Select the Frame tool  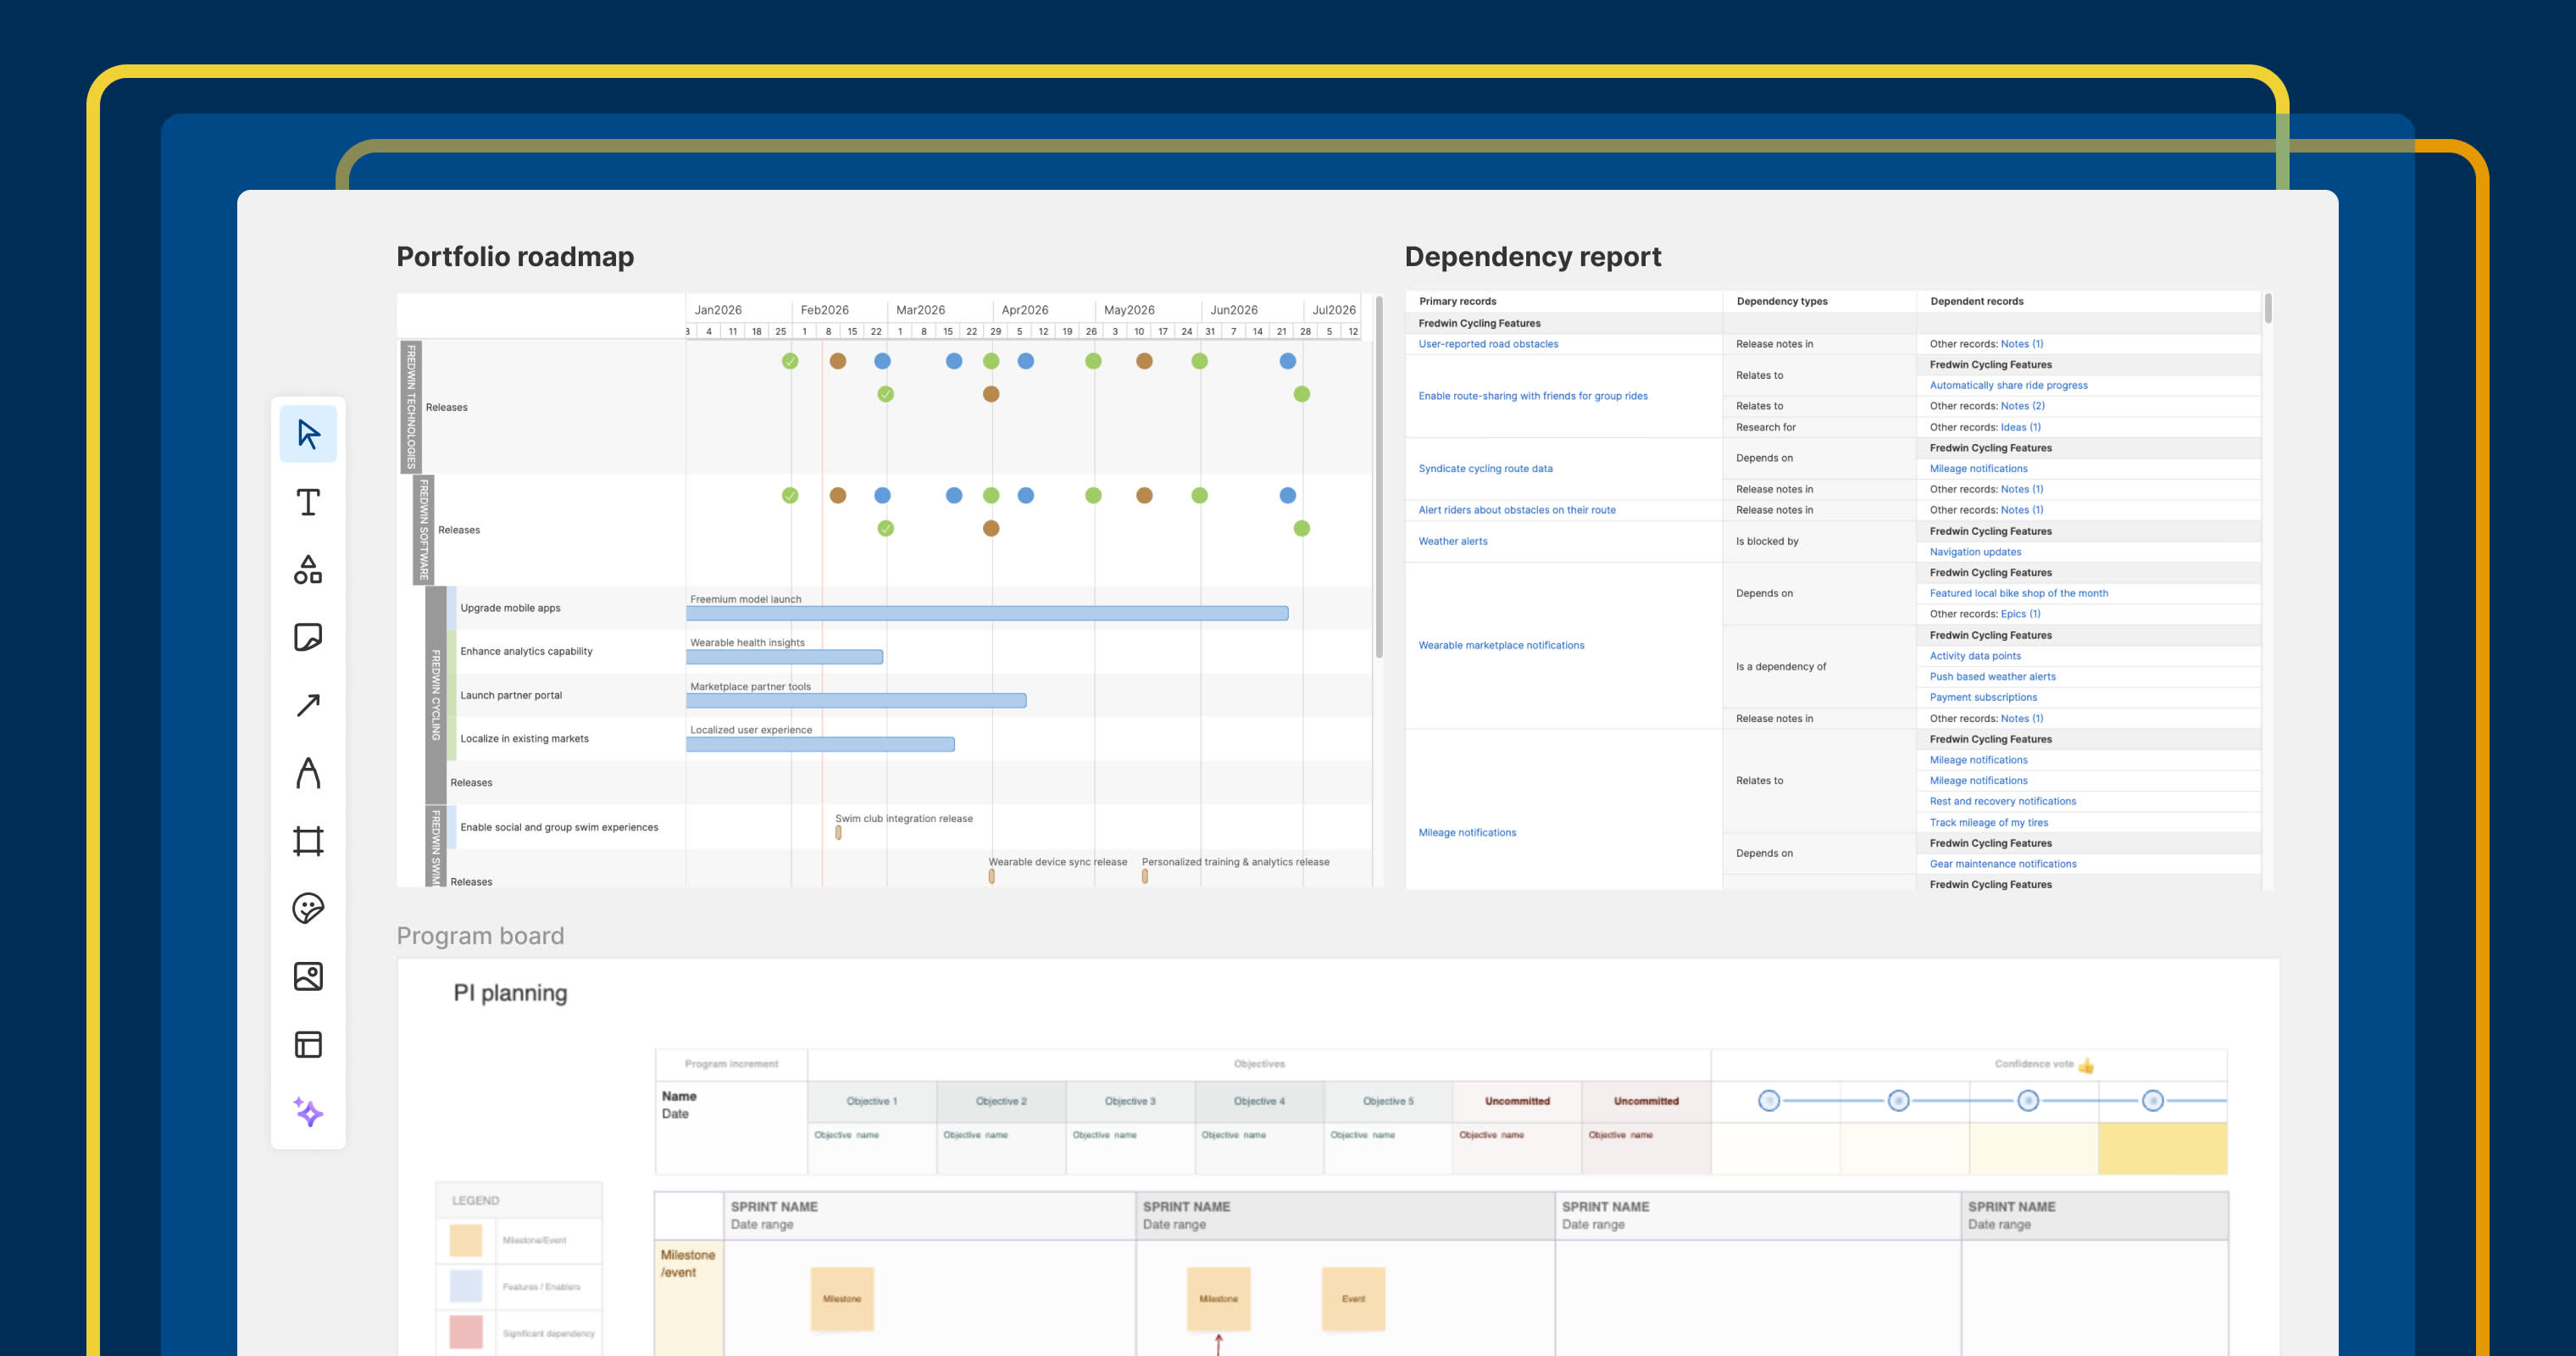click(308, 841)
